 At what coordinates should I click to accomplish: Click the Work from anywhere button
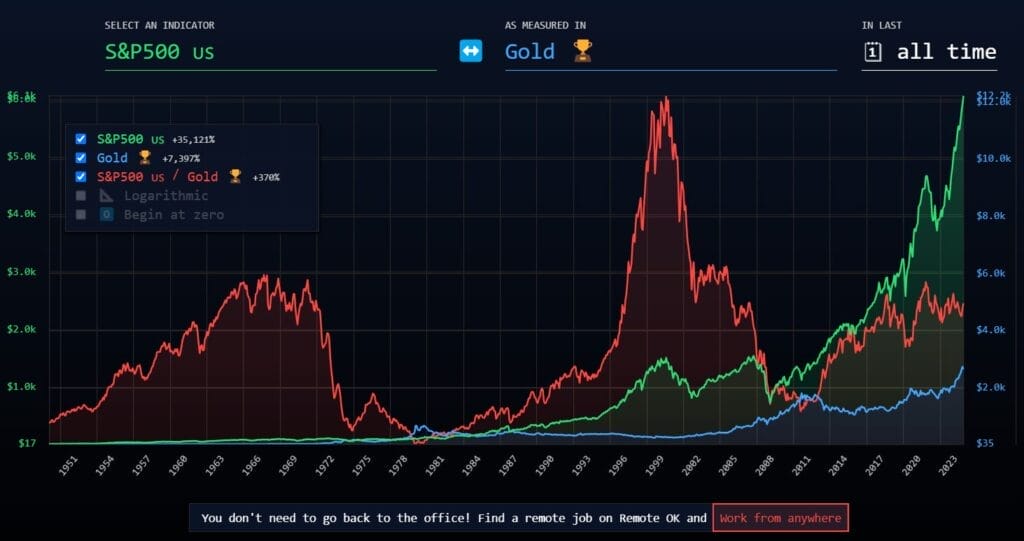coord(780,518)
